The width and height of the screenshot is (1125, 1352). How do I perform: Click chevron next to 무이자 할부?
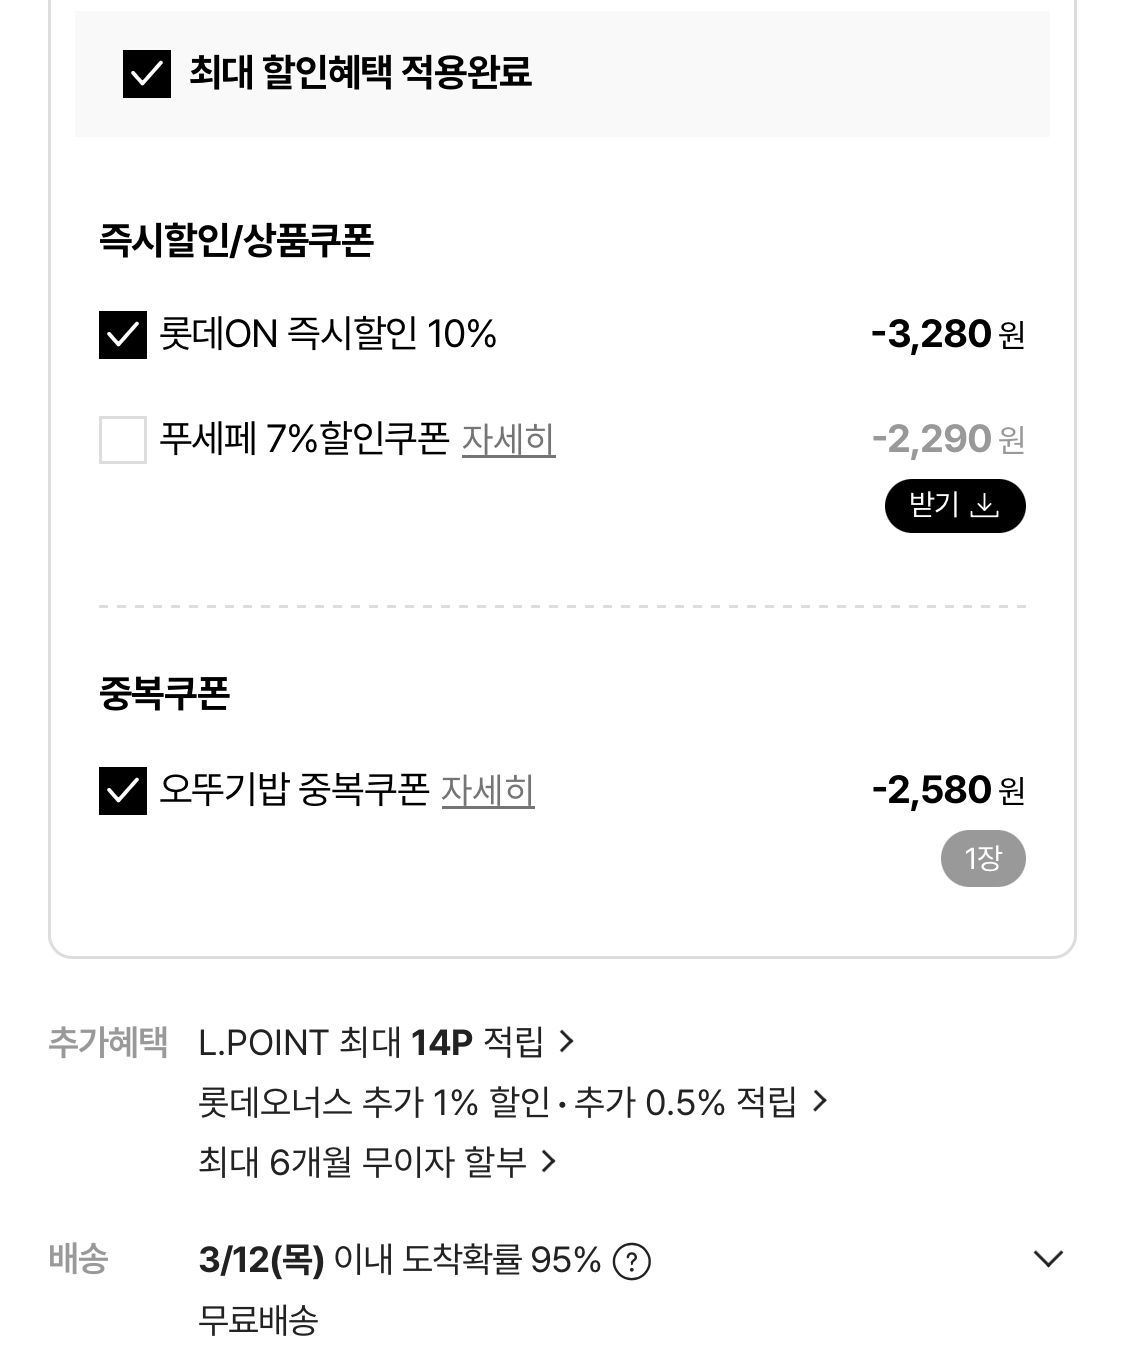coord(548,1162)
